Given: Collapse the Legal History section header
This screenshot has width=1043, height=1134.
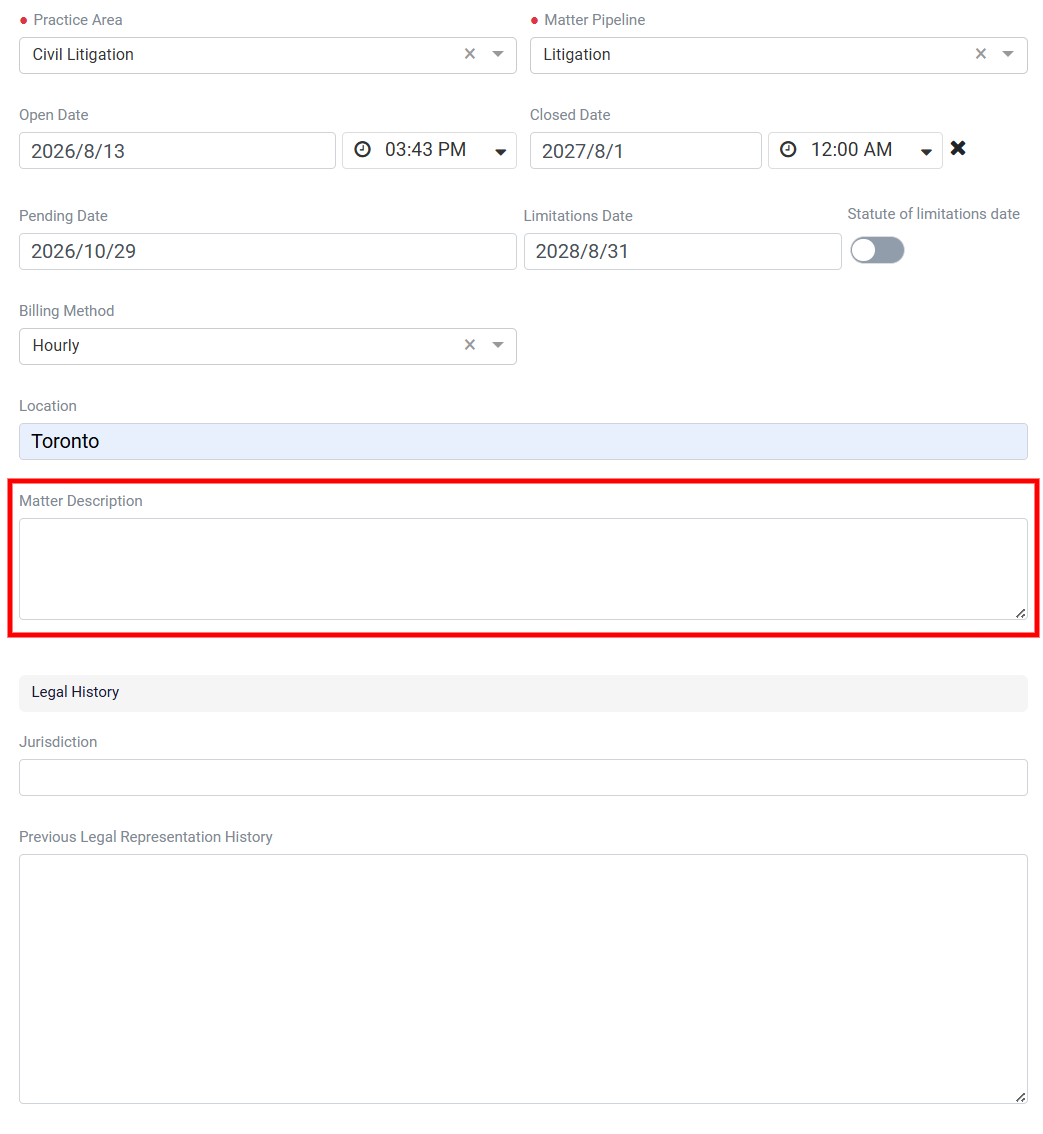Looking at the screenshot, I should tap(523, 693).
